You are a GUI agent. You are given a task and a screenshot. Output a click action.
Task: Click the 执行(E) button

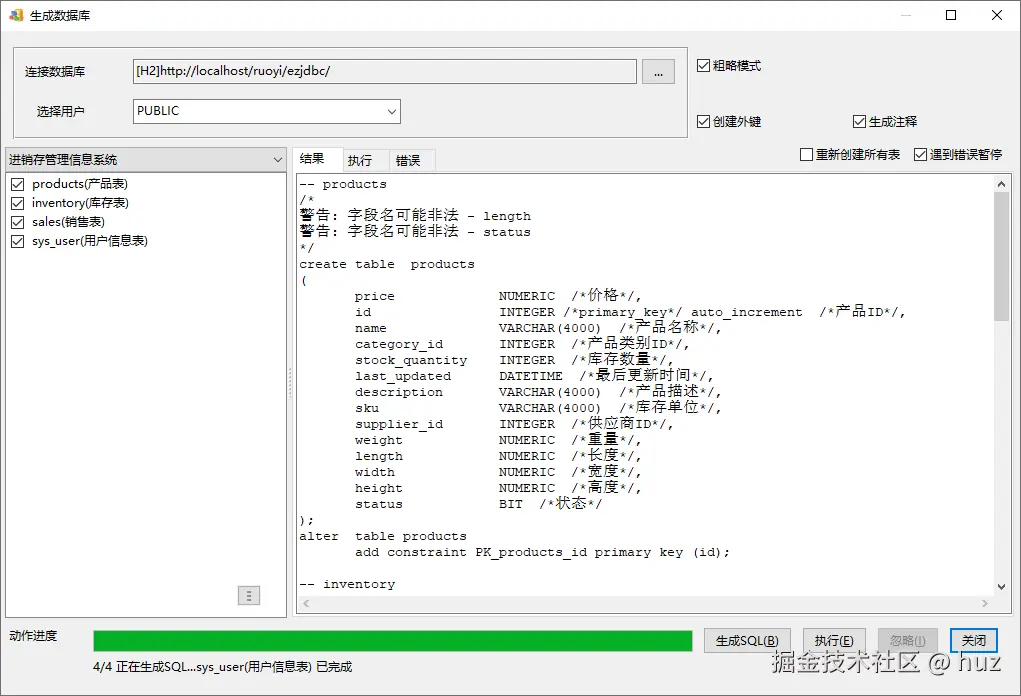[833, 641]
